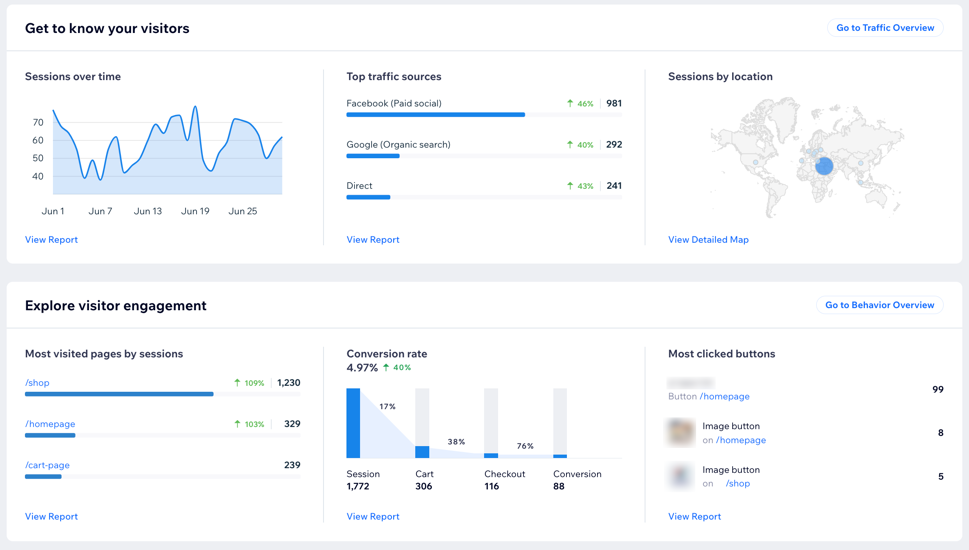The width and height of the screenshot is (969, 550).
Task: Click the Sessions by location title
Action: [x=721, y=77]
